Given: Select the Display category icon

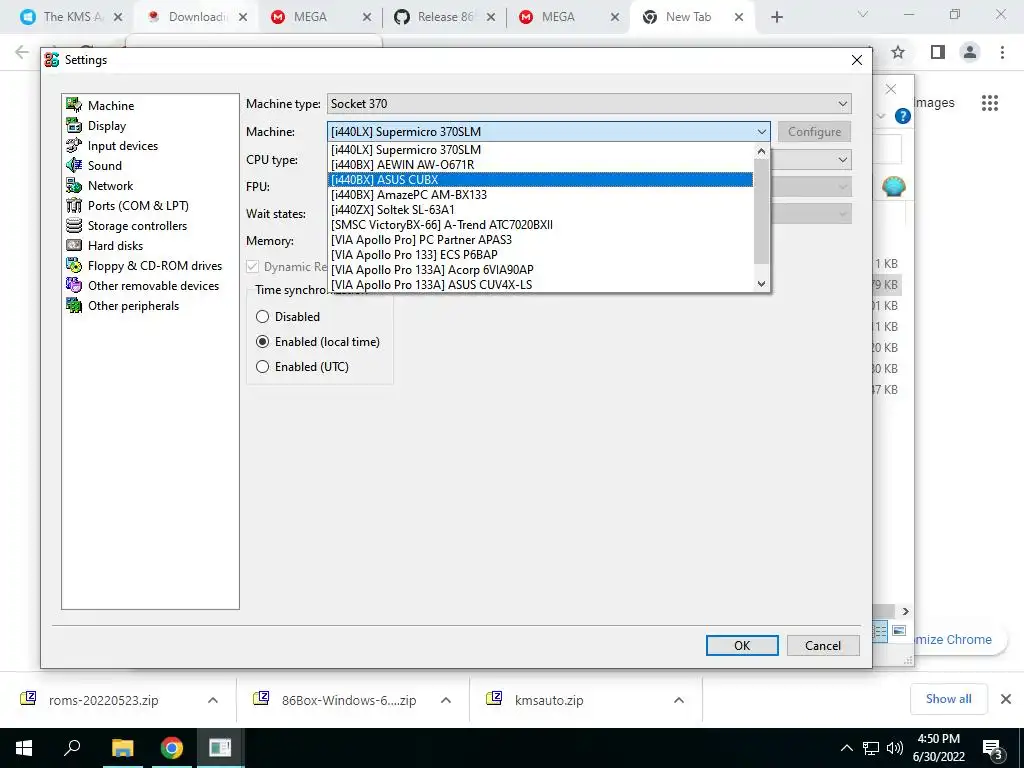Looking at the screenshot, I should click(74, 125).
